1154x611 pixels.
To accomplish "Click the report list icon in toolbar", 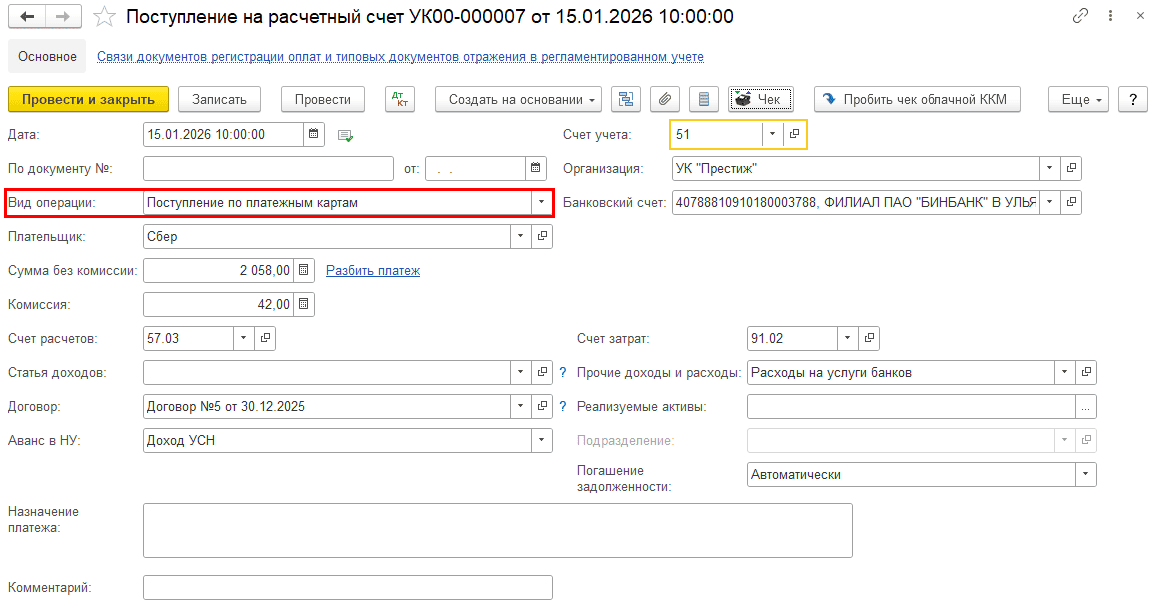I will coord(703,99).
